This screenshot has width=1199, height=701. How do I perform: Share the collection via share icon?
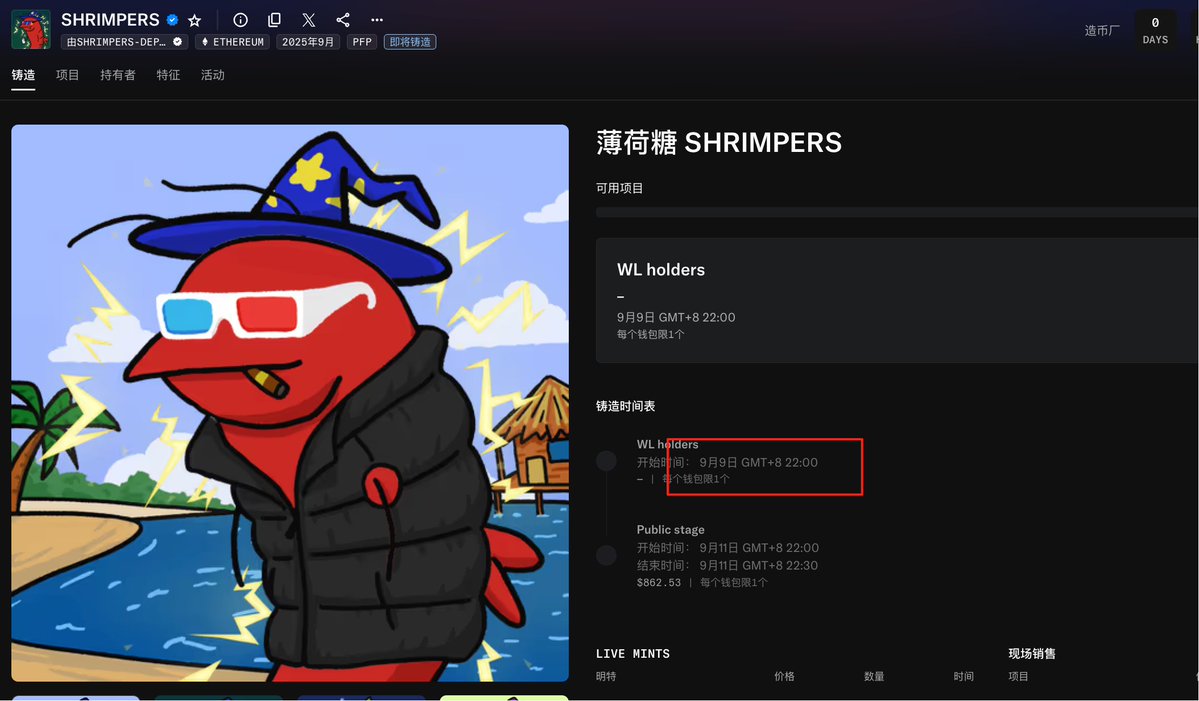(343, 20)
